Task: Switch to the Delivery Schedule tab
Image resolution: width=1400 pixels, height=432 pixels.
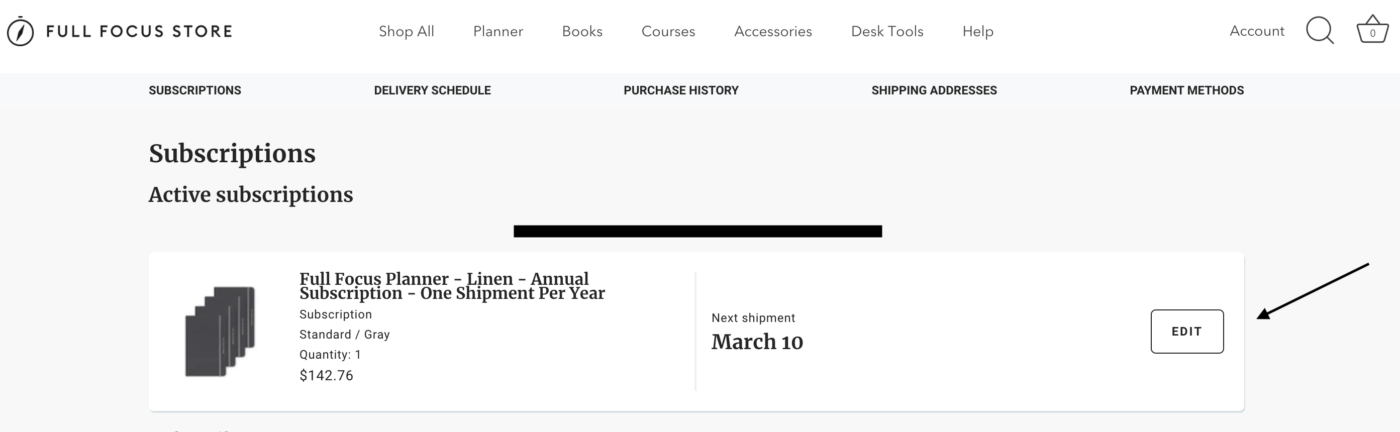Action: point(432,90)
